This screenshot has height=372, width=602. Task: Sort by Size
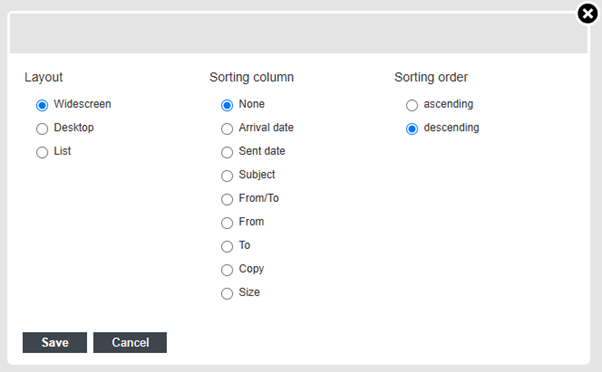pyautogui.click(x=227, y=293)
